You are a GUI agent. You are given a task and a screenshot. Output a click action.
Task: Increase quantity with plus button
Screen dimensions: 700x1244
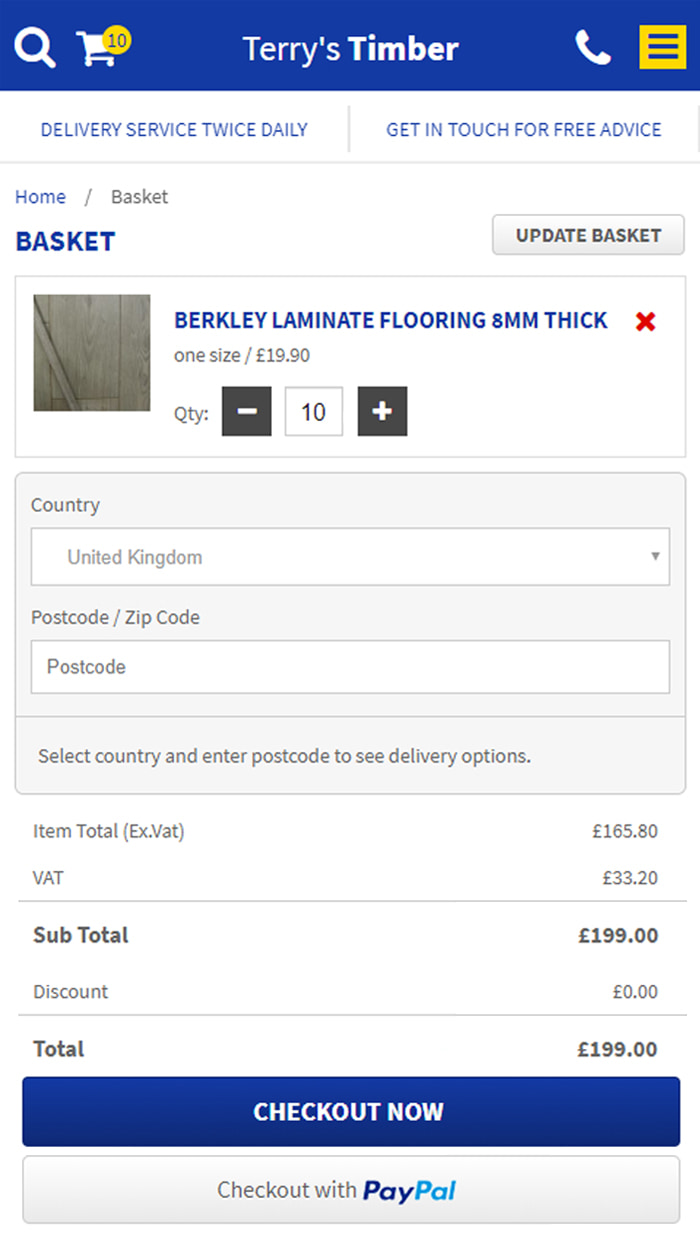pyautogui.click(x=382, y=412)
